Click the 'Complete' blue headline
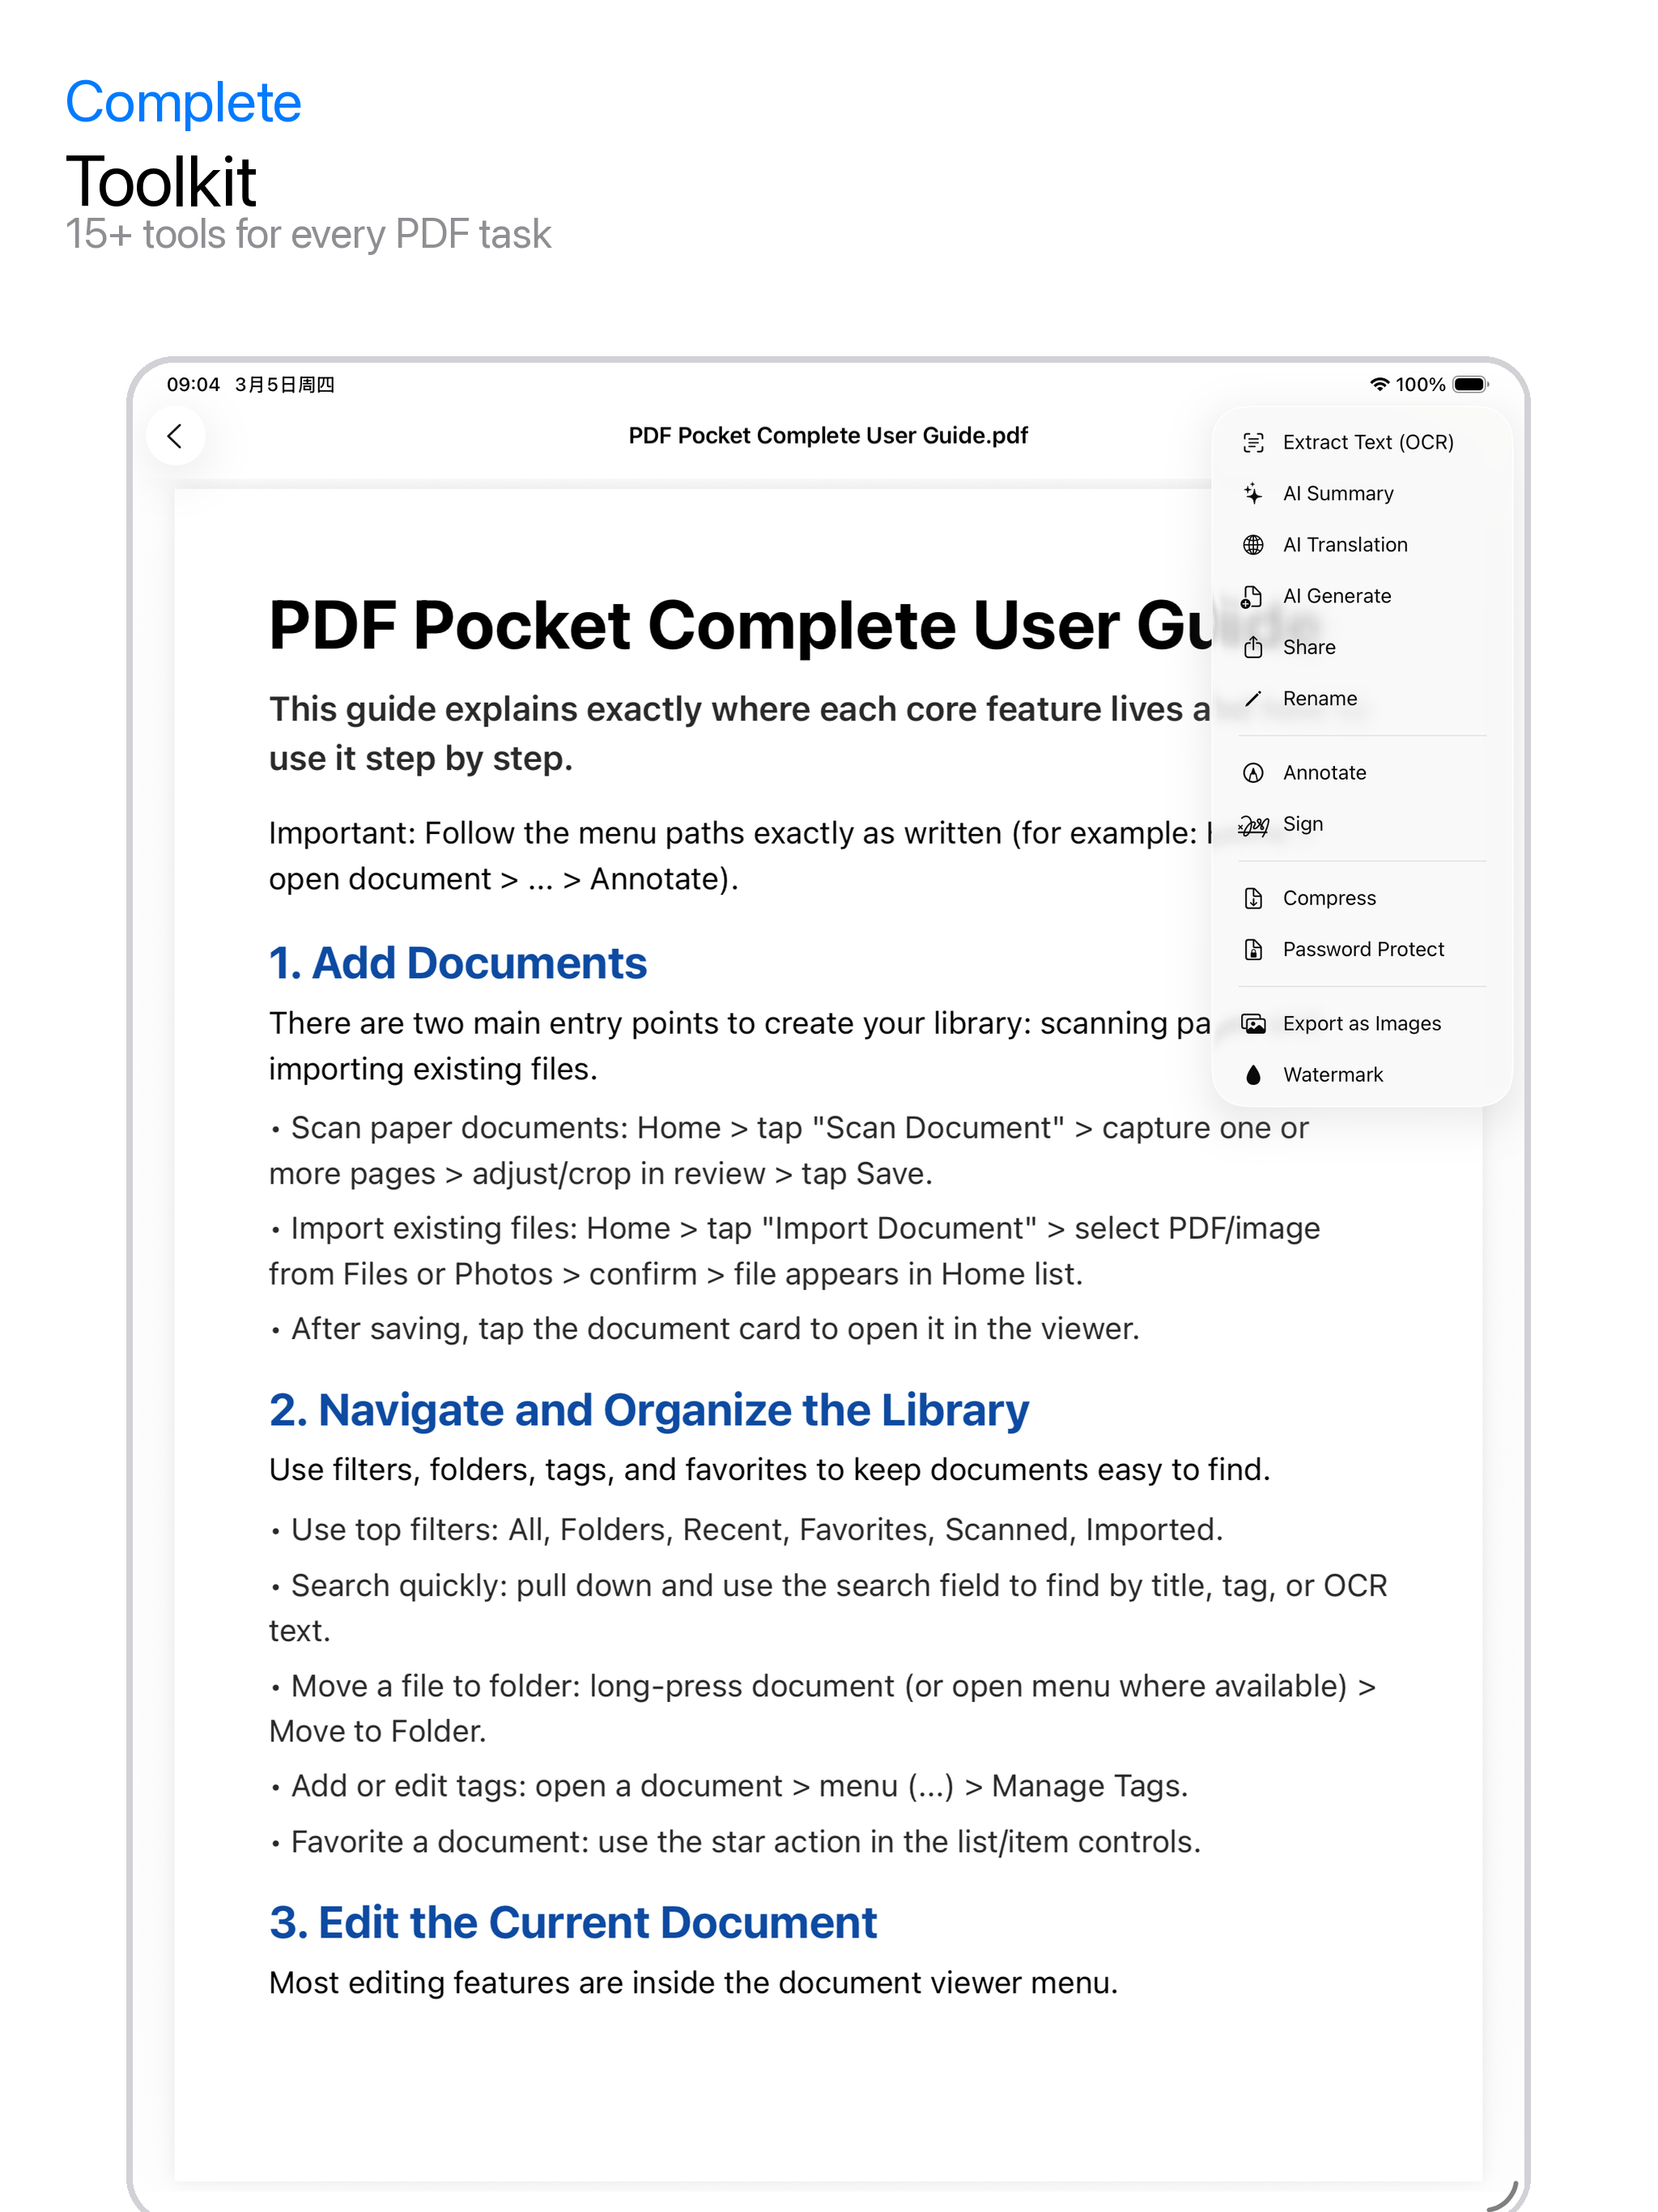The image size is (1658, 2212). [x=183, y=102]
